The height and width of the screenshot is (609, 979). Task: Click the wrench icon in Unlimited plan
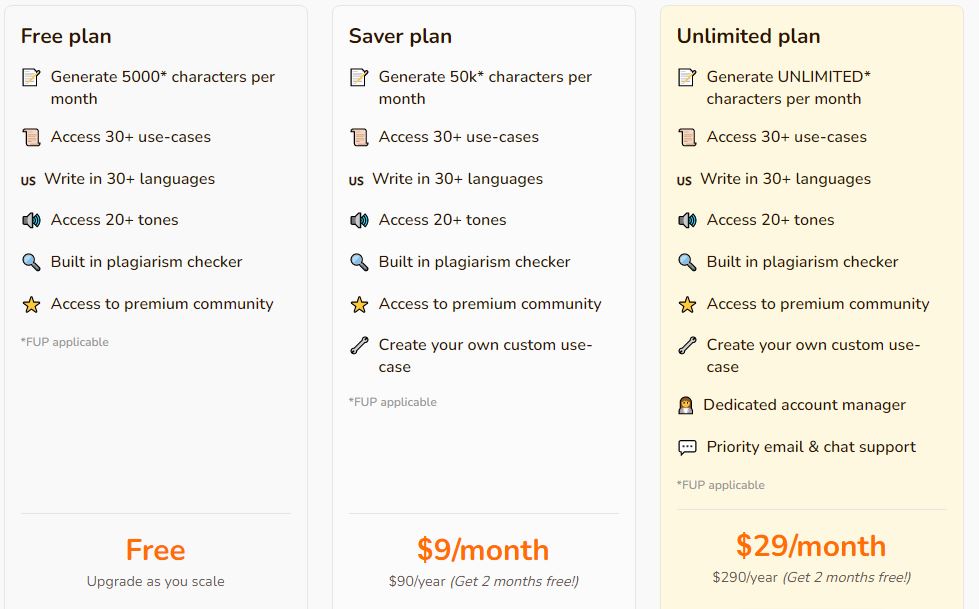point(687,345)
